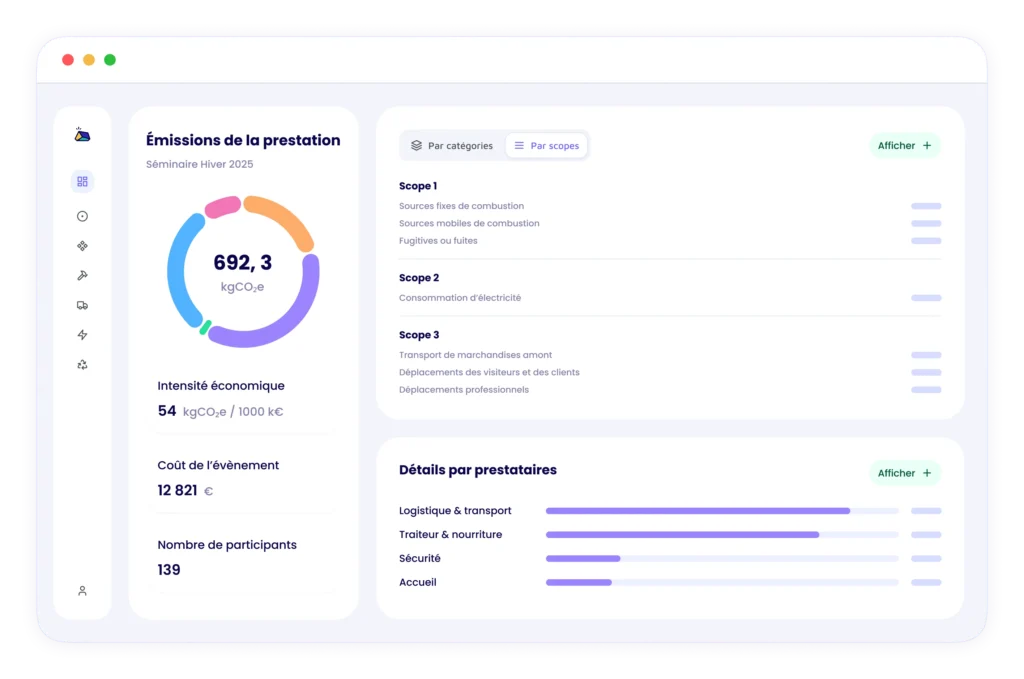Click the Traiteur & nourriture progress bar
Image resolution: width=1024 pixels, height=679 pixels.
[722, 535]
